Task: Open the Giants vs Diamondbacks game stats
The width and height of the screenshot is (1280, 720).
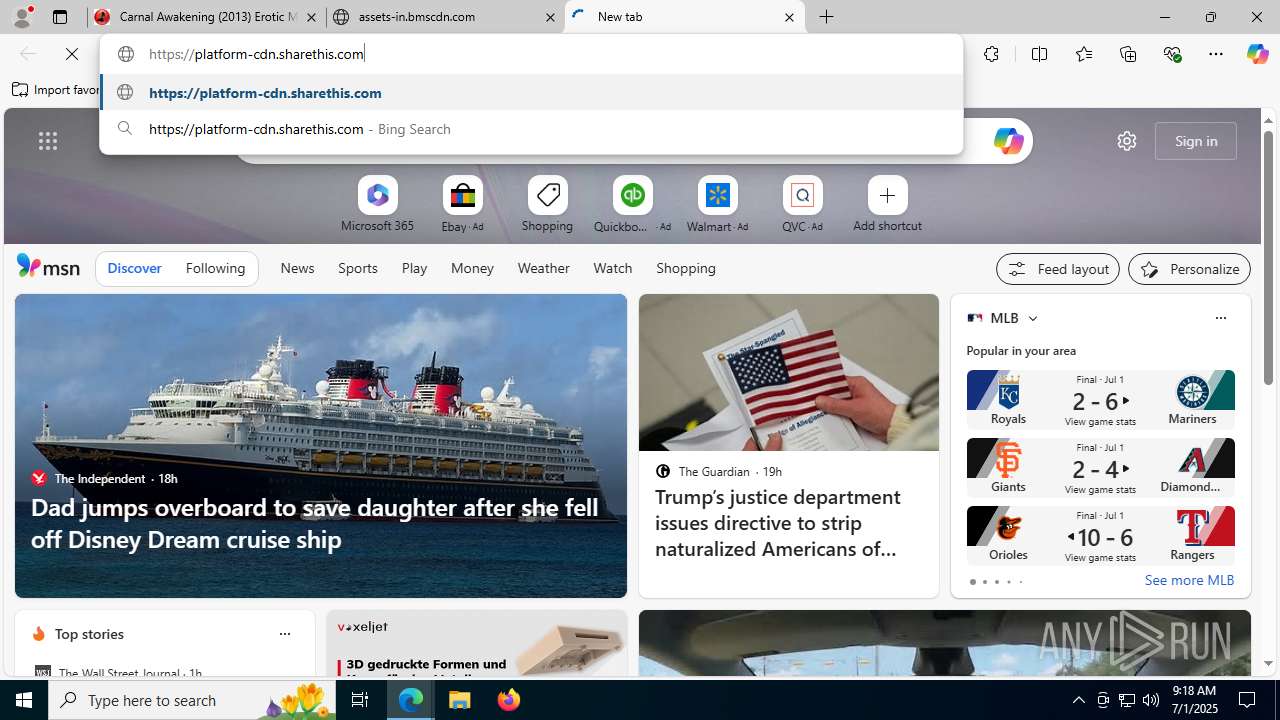Action: coord(1100,468)
